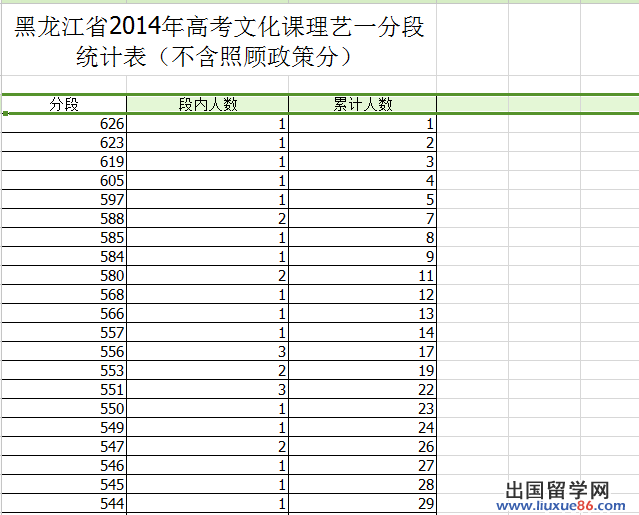The height and width of the screenshot is (515, 639).
Task: Click cumulative count cell 27
Action: coord(362,466)
